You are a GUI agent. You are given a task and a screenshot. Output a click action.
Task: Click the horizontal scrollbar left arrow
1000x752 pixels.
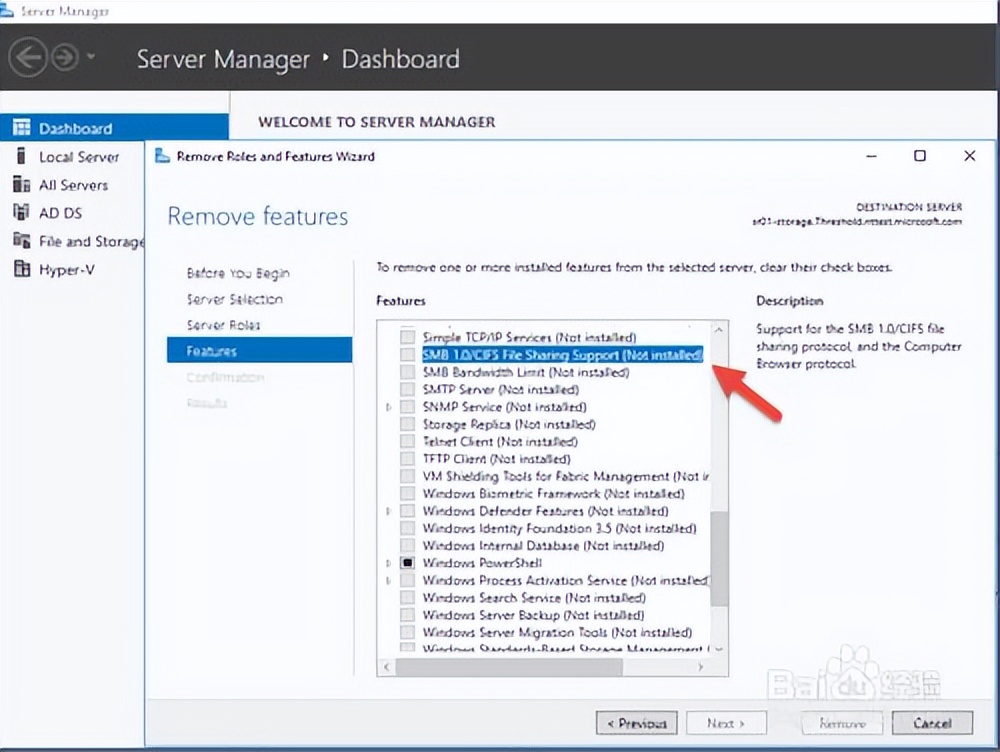[x=386, y=667]
